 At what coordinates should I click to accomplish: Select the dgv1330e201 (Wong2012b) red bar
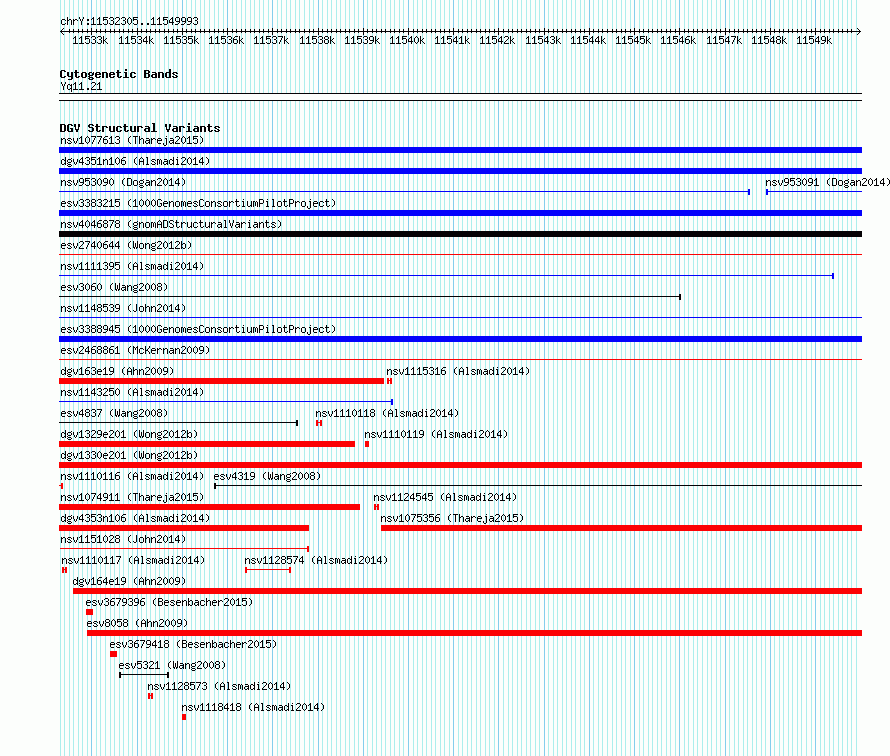click(460, 465)
